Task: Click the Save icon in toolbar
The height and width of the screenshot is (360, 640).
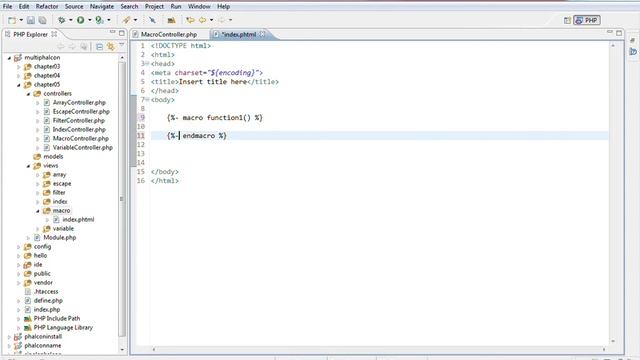Action: click(x=31, y=20)
